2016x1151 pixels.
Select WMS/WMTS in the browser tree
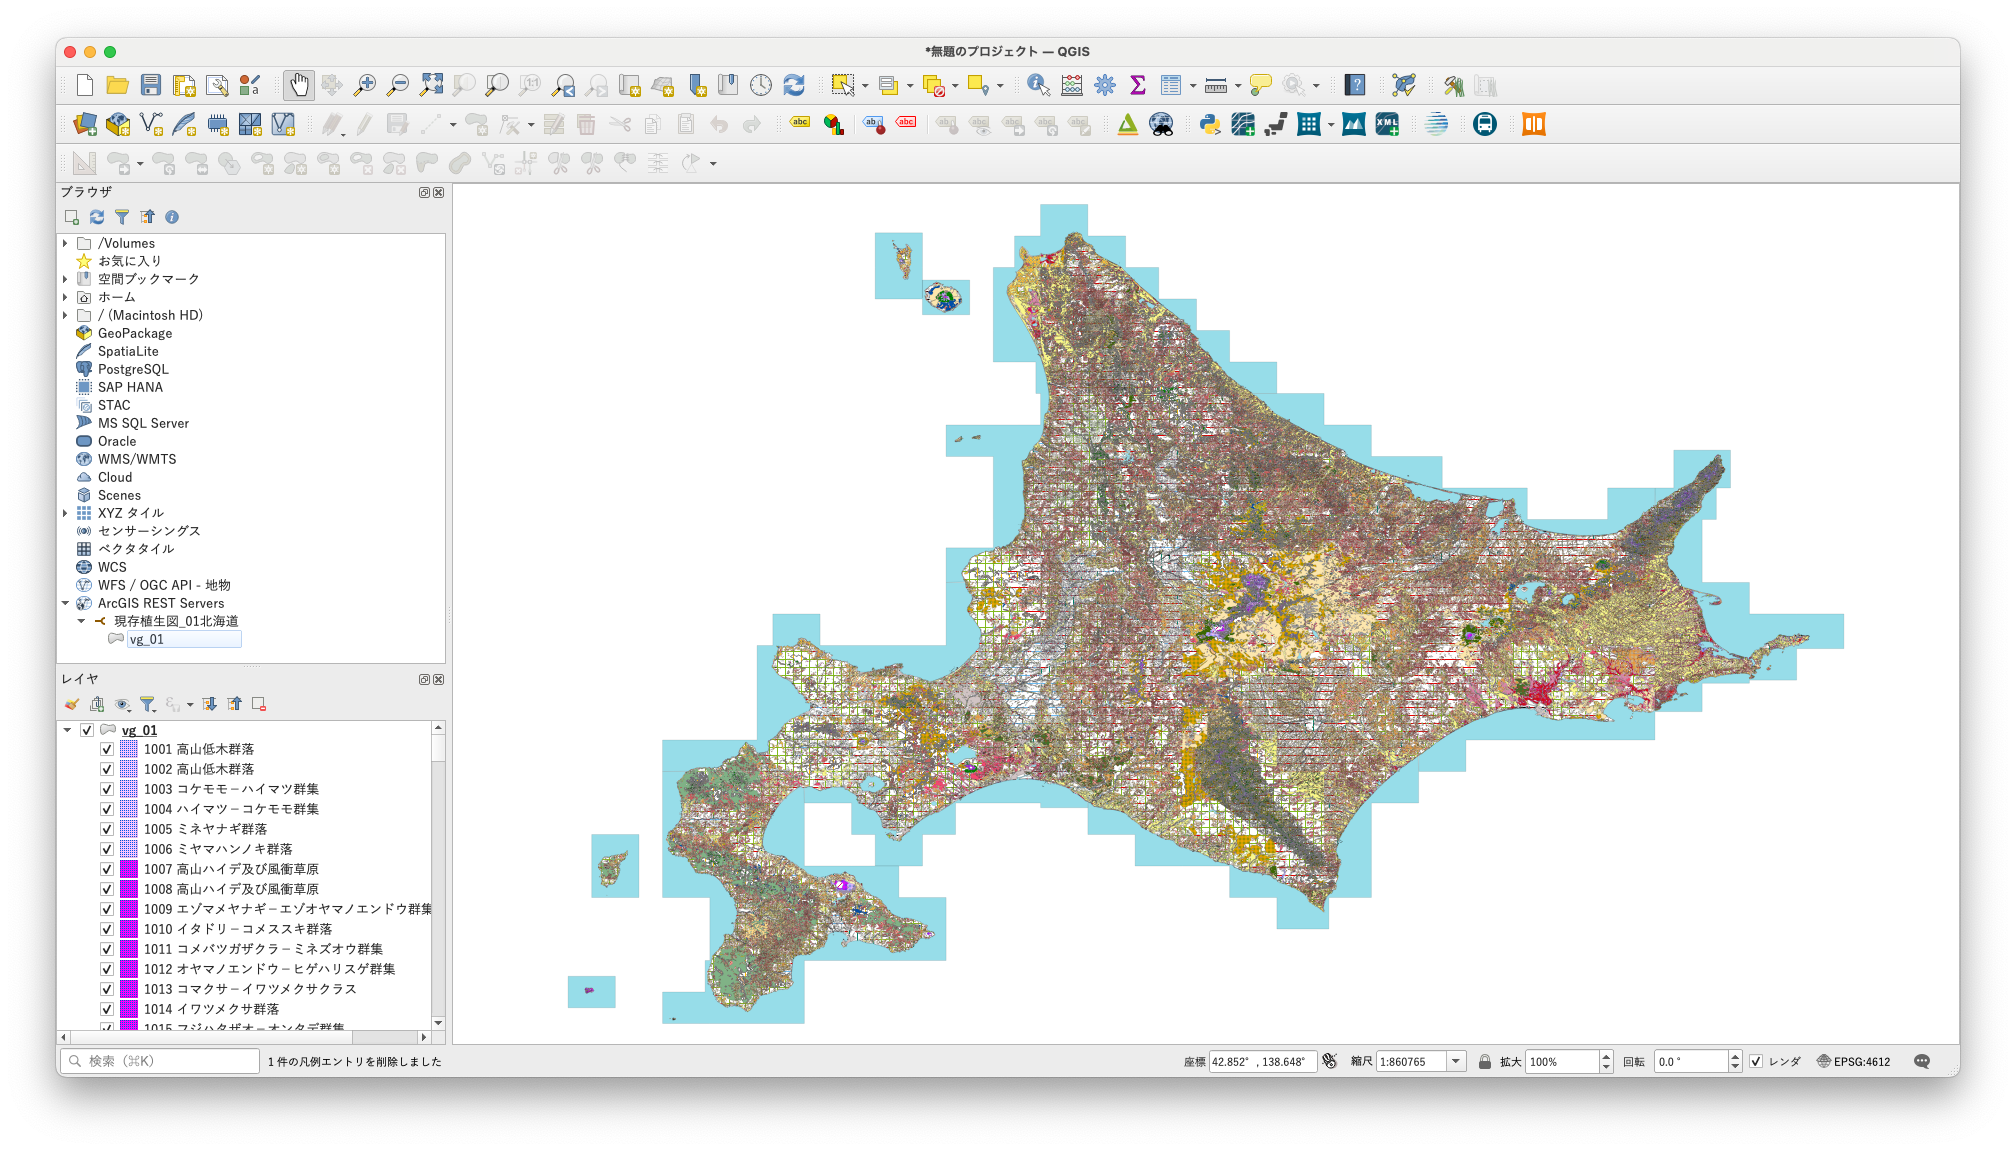coord(136,459)
